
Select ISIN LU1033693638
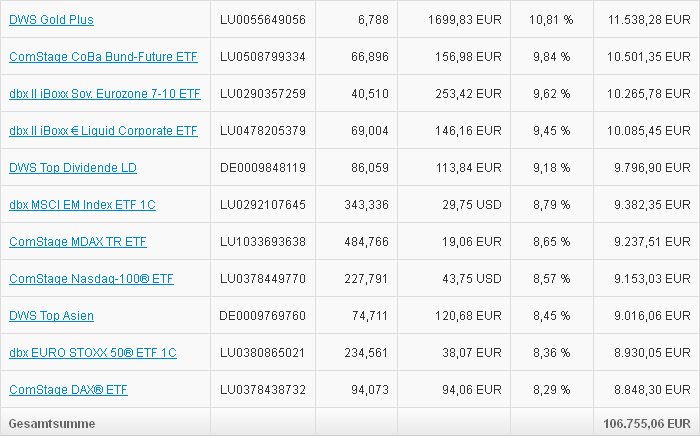[x=263, y=242]
